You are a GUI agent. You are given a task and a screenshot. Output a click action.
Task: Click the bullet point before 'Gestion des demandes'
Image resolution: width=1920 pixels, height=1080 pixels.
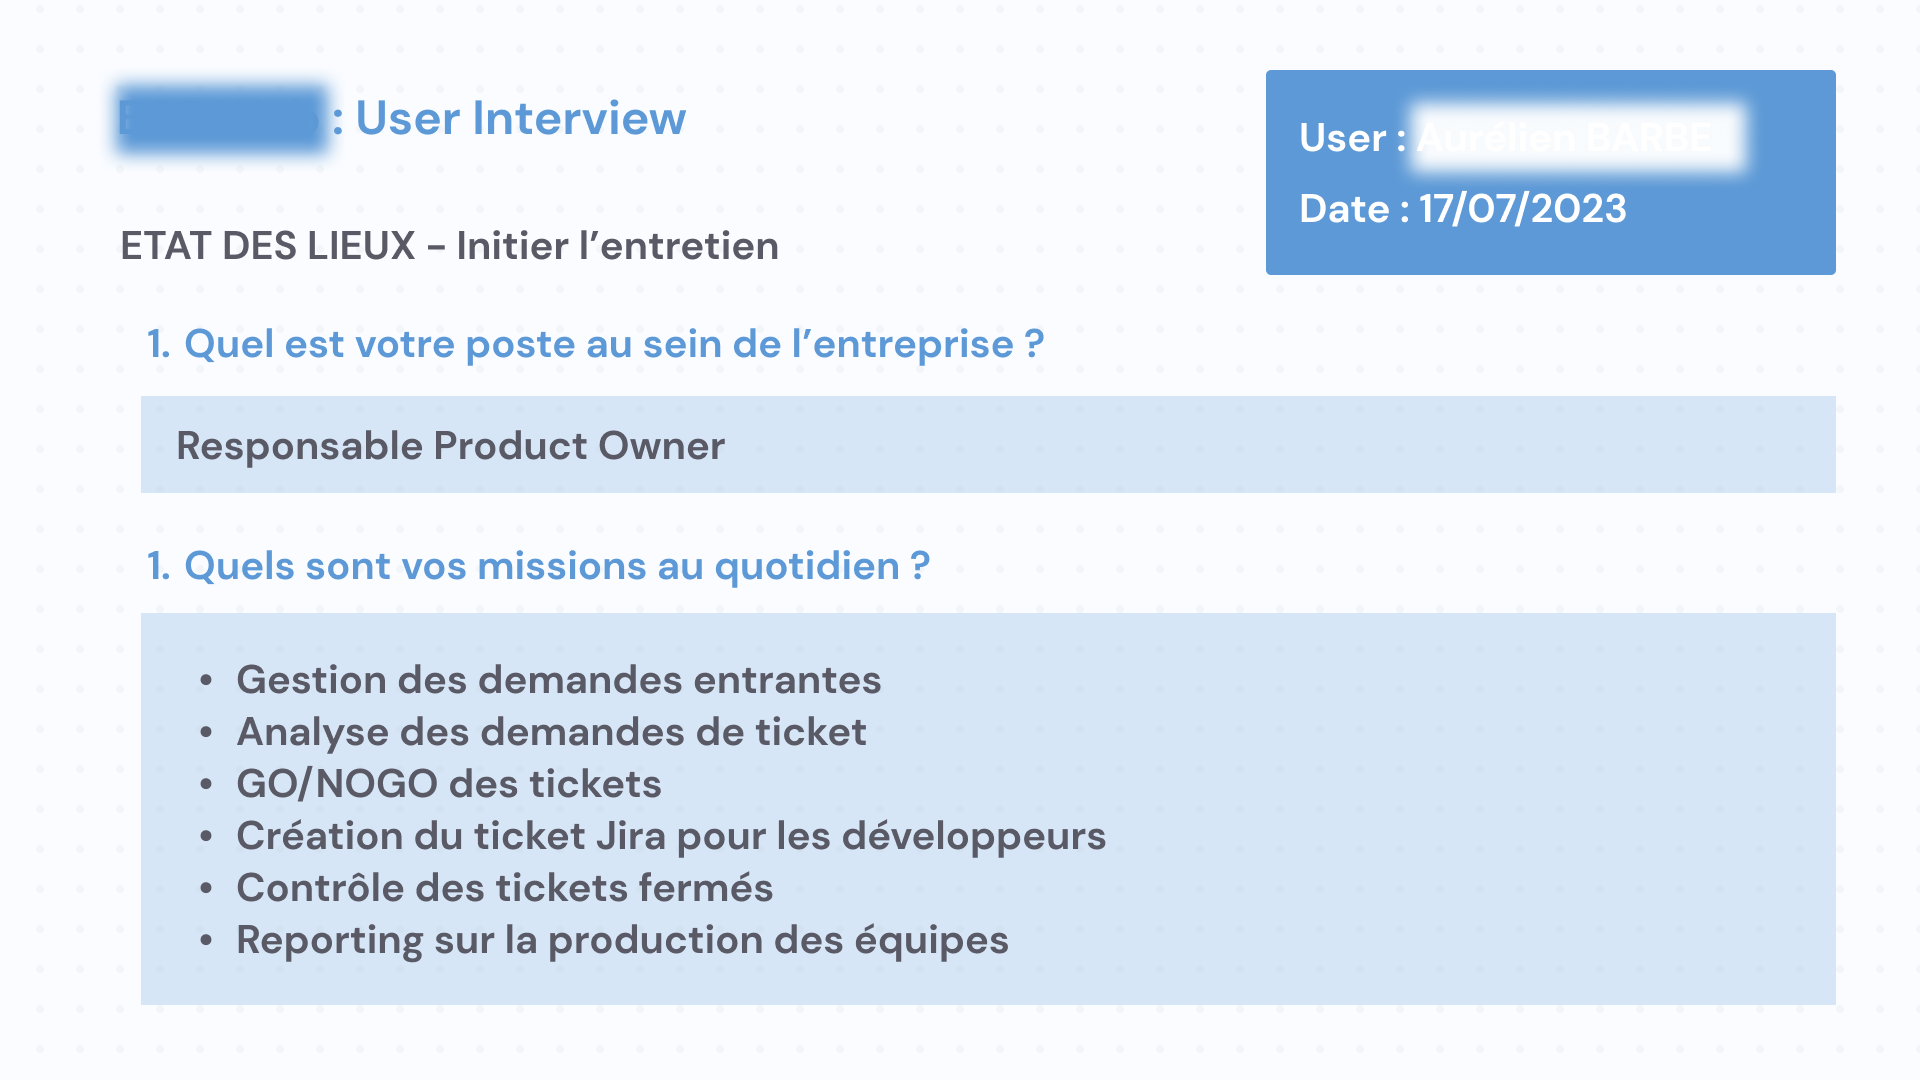click(x=206, y=681)
